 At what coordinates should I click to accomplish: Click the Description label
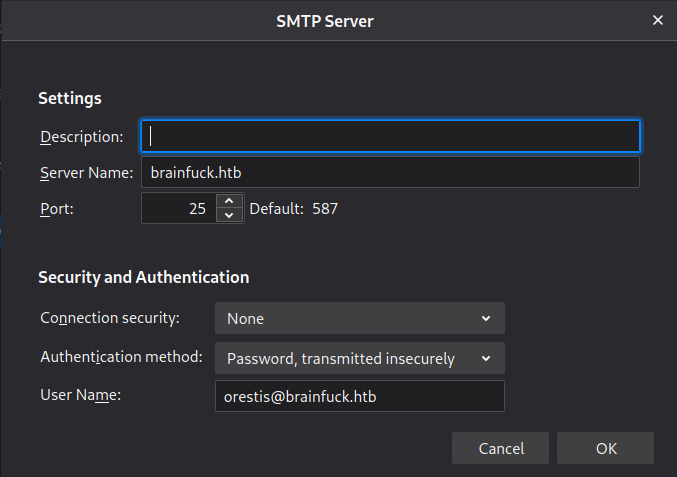pos(82,137)
